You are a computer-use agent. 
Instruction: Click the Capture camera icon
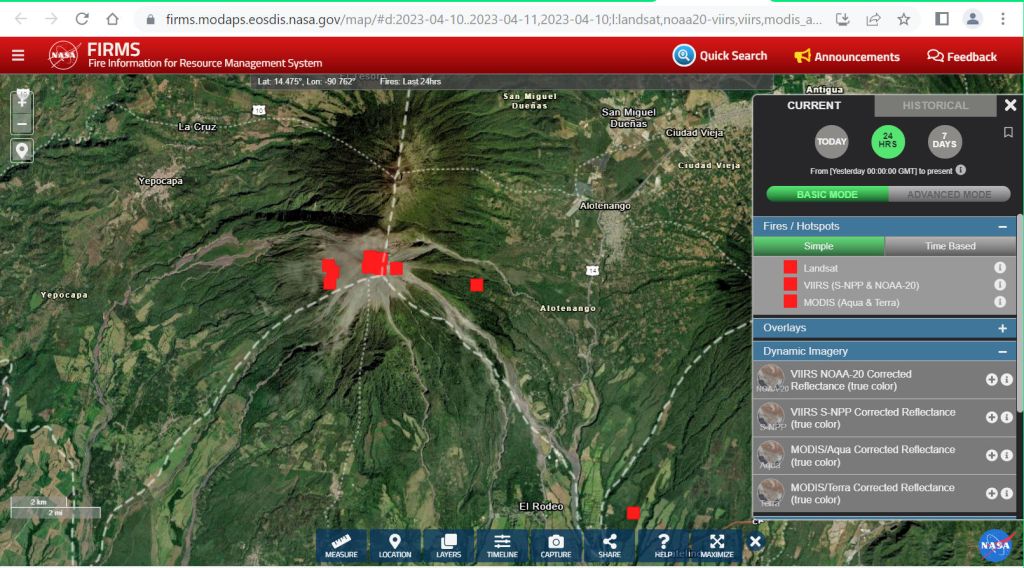pos(556,545)
